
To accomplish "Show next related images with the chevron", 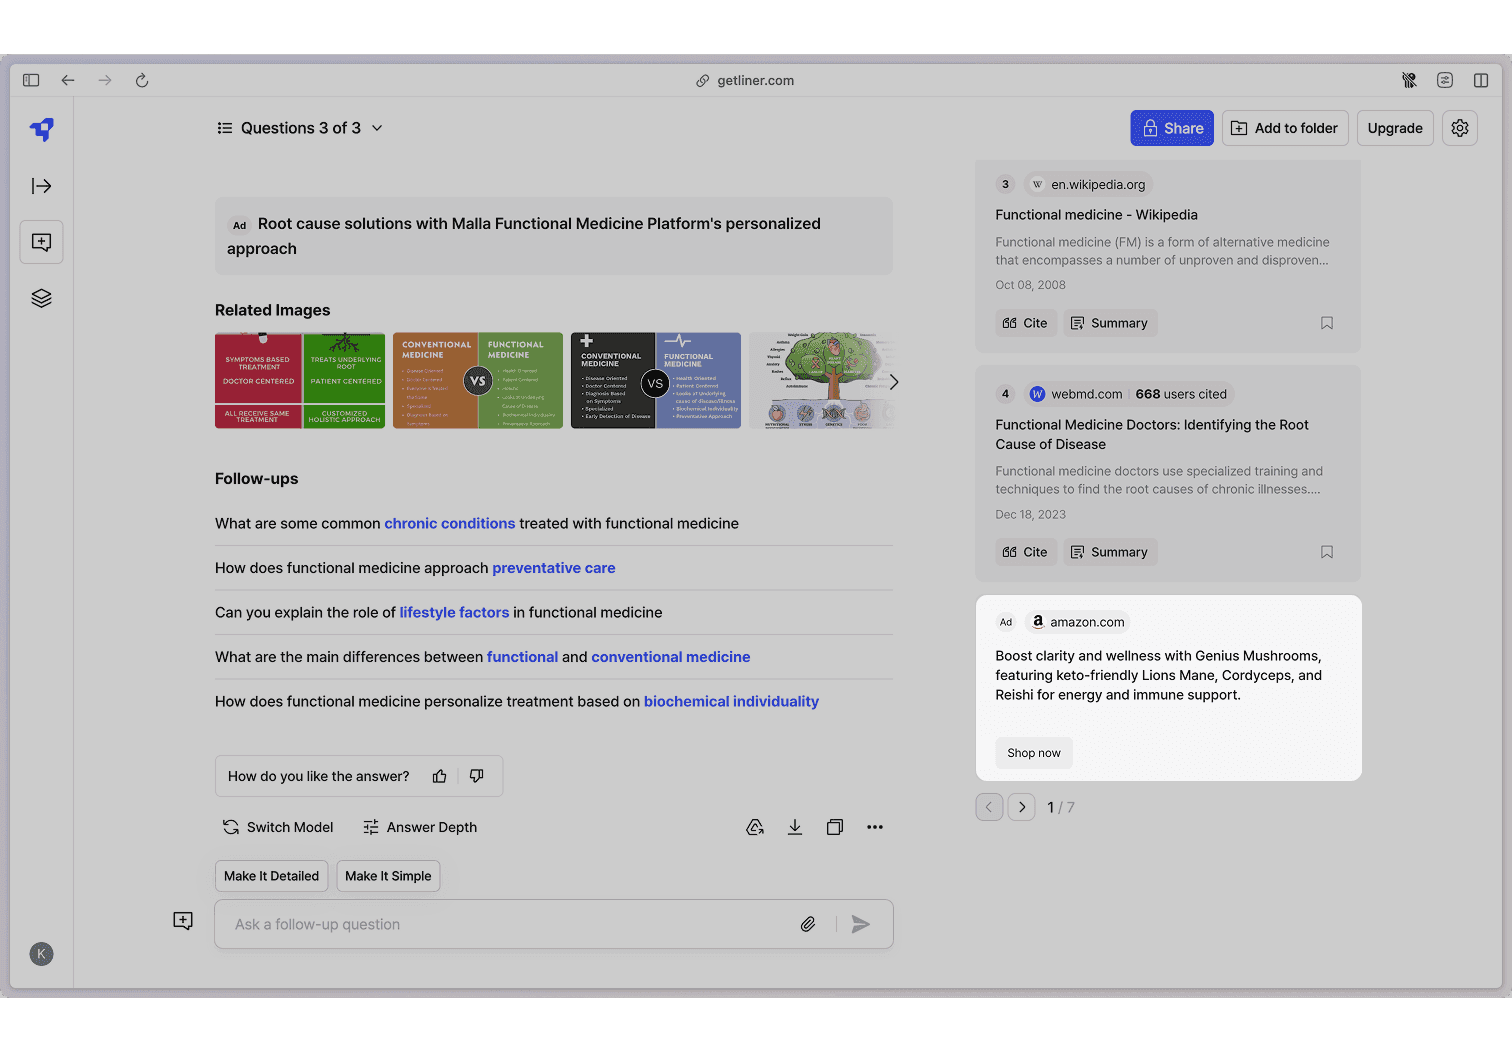I will [x=894, y=382].
